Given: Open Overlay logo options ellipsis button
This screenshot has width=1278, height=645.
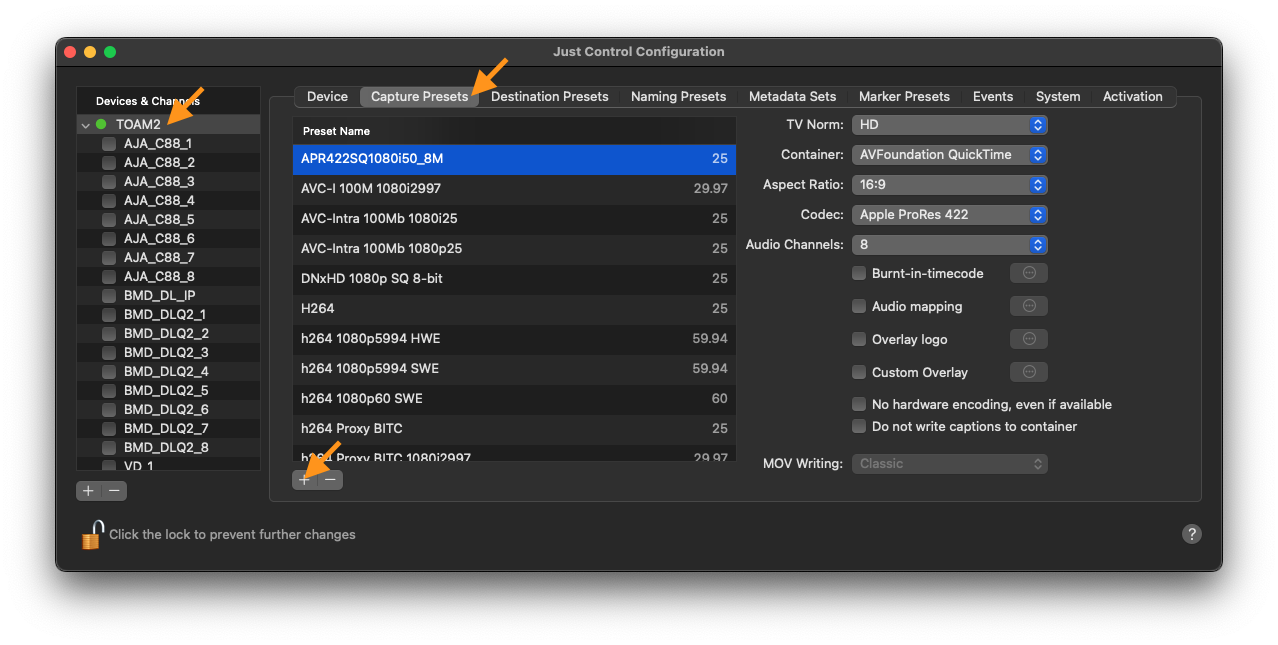Looking at the screenshot, I should pos(1029,339).
